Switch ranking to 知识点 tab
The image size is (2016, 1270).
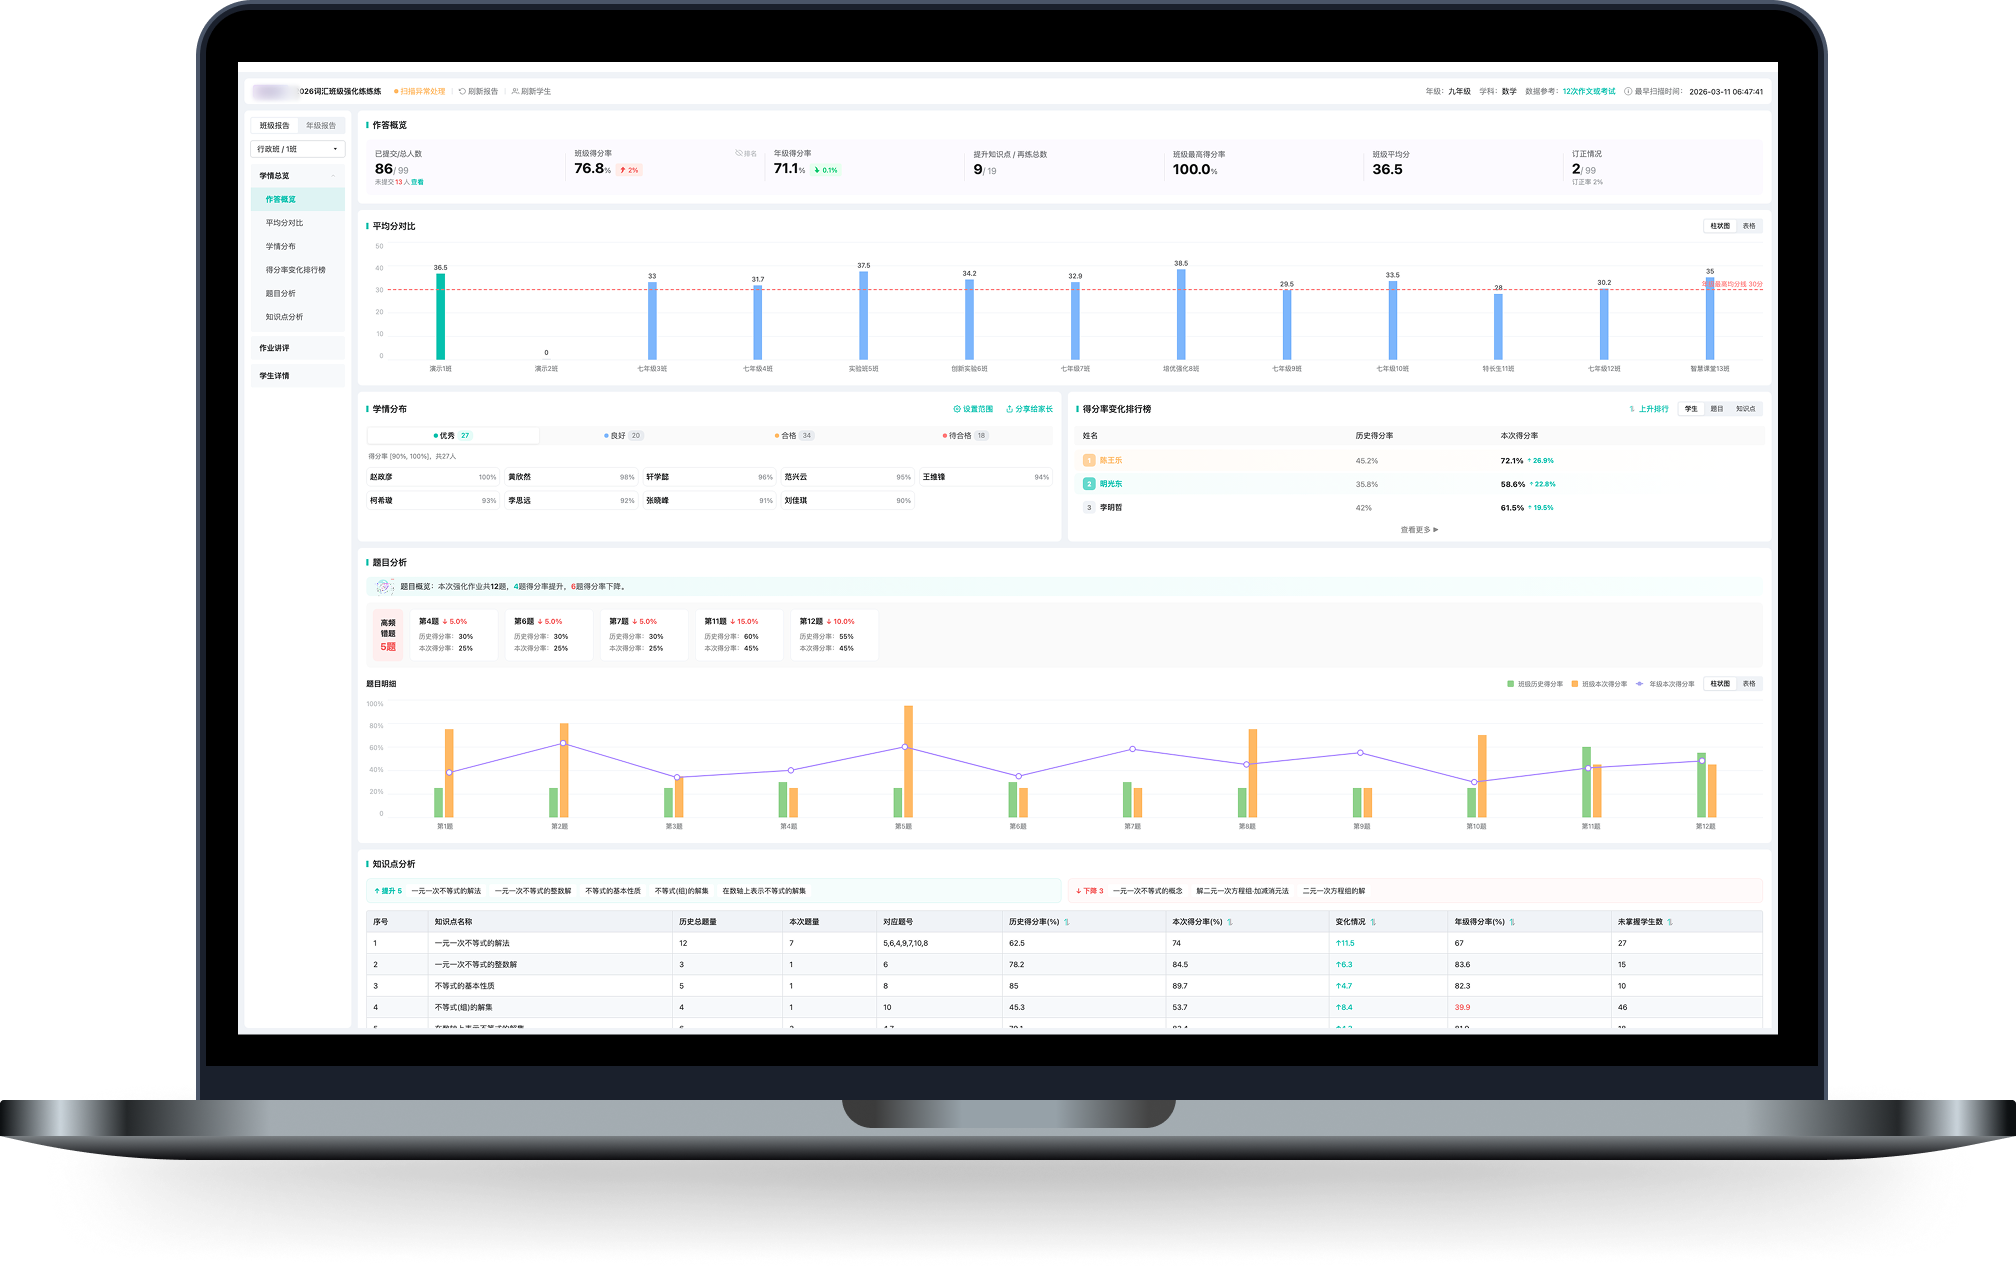1746,409
